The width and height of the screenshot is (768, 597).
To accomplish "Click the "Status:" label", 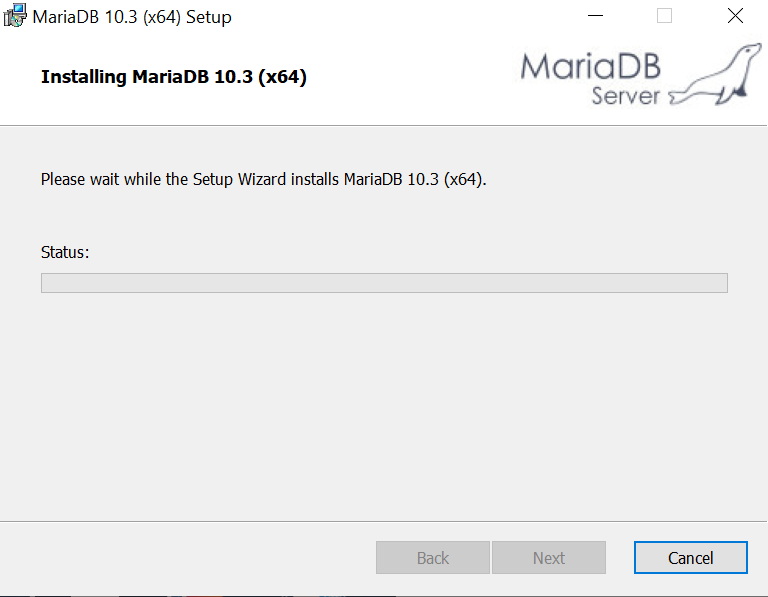I will click(x=65, y=252).
